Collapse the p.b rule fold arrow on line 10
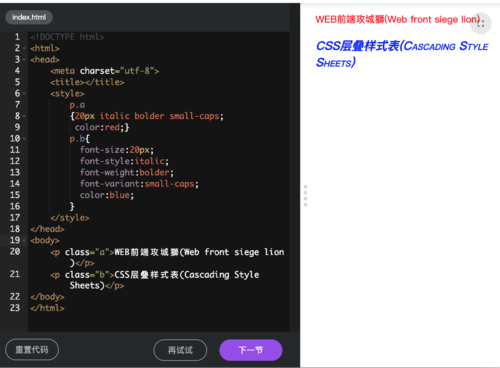This screenshot has width=500, height=368. pyautogui.click(x=24, y=139)
